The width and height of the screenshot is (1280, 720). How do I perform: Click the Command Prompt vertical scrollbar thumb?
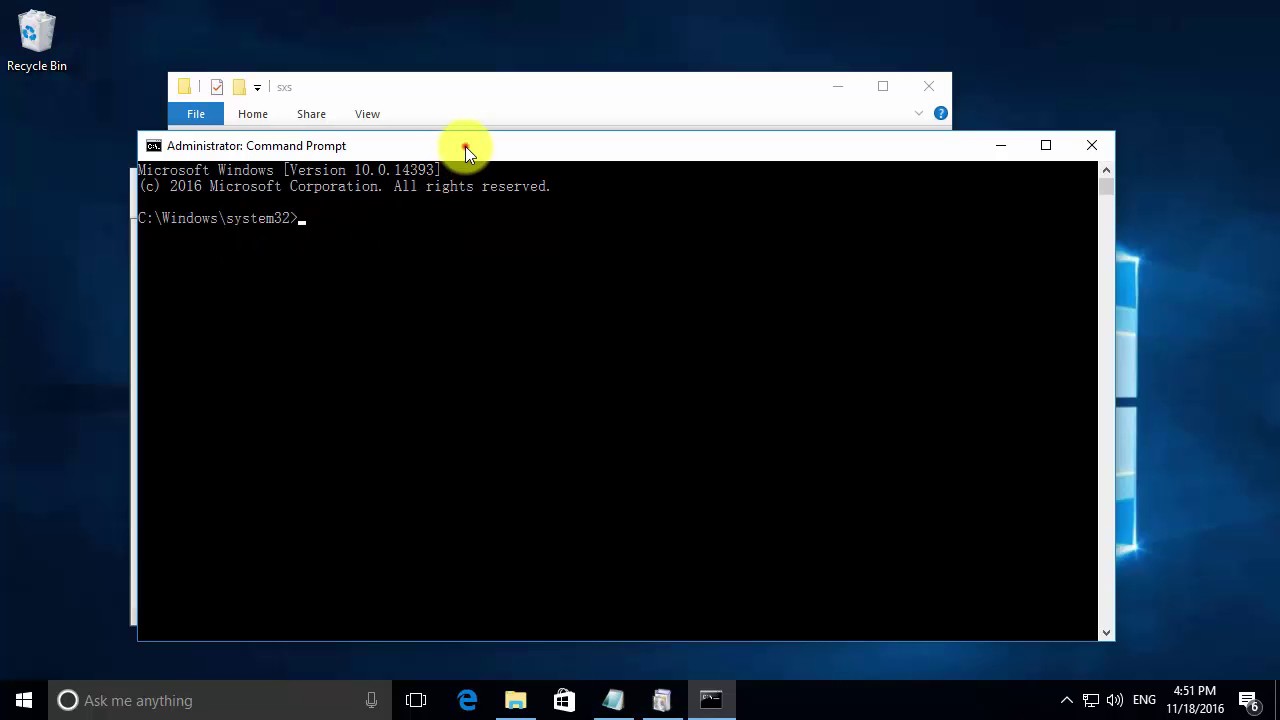[1106, 186]
